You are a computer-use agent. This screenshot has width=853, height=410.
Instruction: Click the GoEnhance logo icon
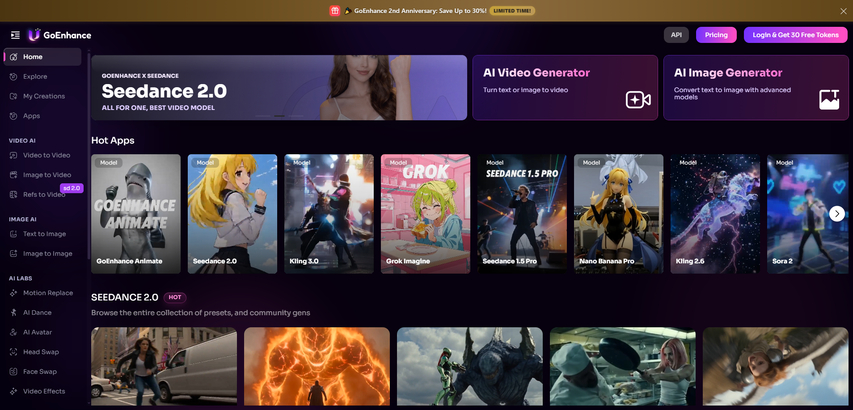34,35
